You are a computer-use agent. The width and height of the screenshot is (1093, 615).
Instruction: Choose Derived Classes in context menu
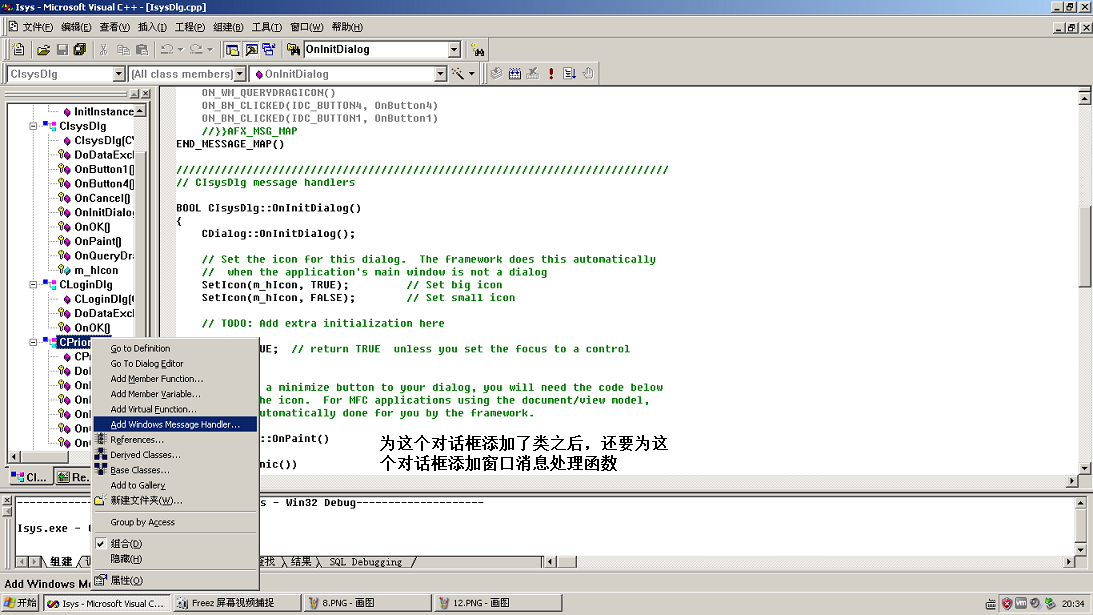pos(175,455)
